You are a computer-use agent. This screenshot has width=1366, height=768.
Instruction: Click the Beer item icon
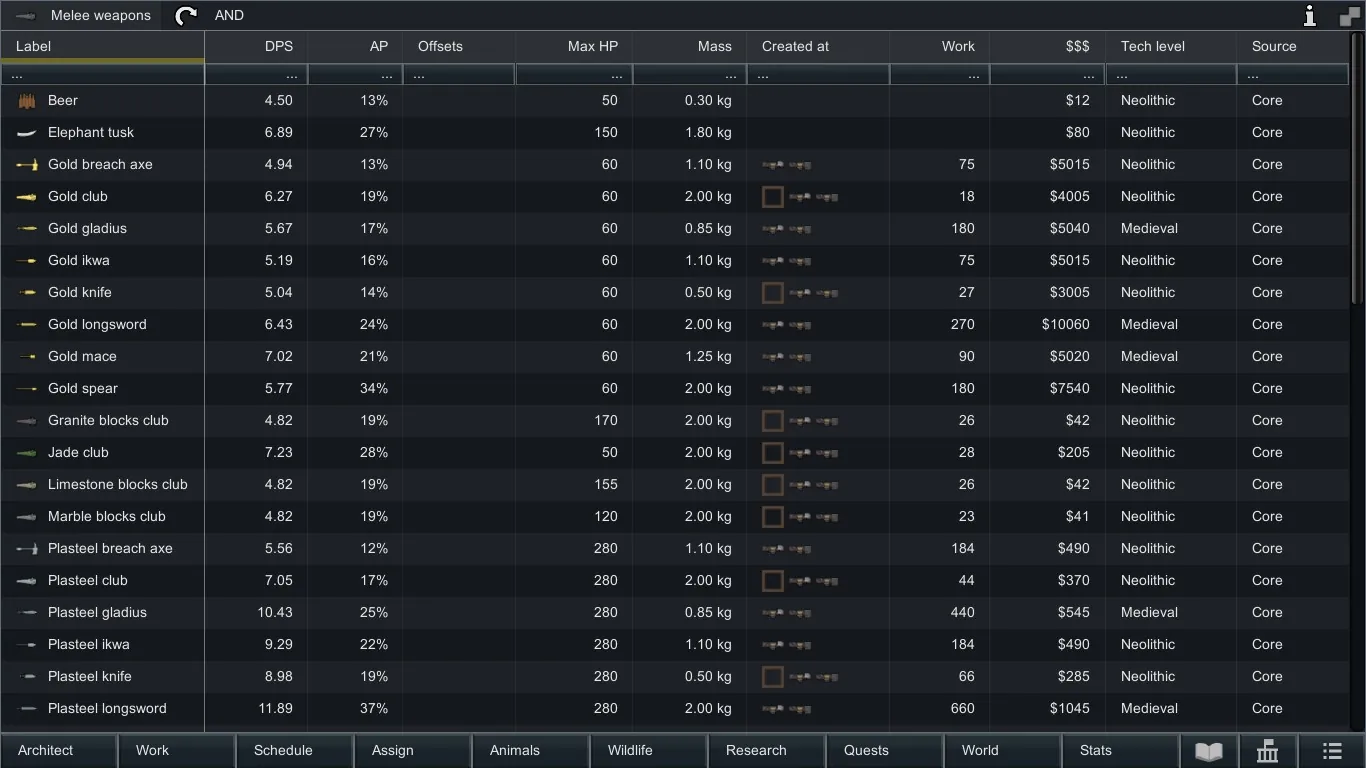pos(27,101)
